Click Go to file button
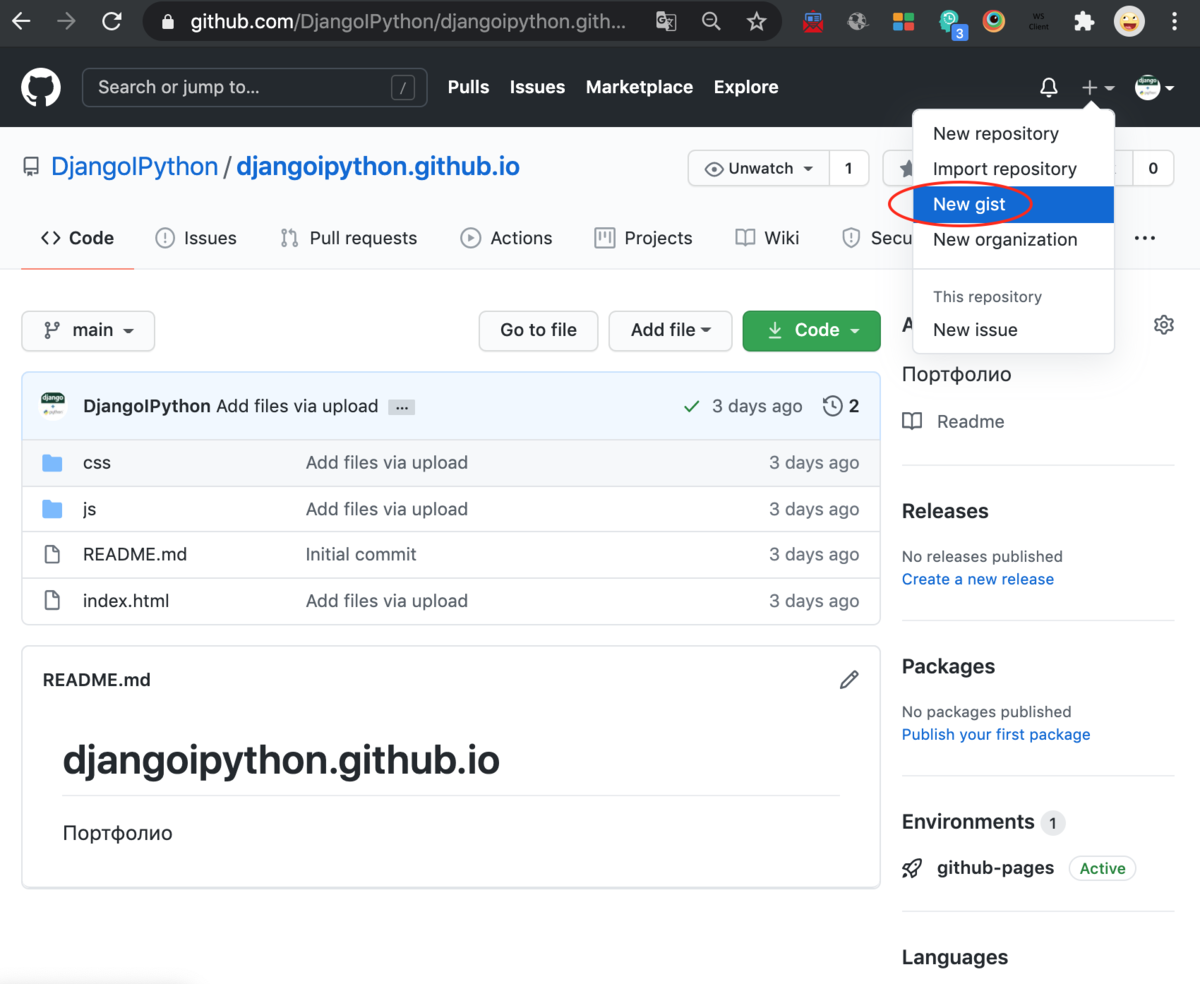Viewport: 1200px width, 984px height. (x=539, y=331)
